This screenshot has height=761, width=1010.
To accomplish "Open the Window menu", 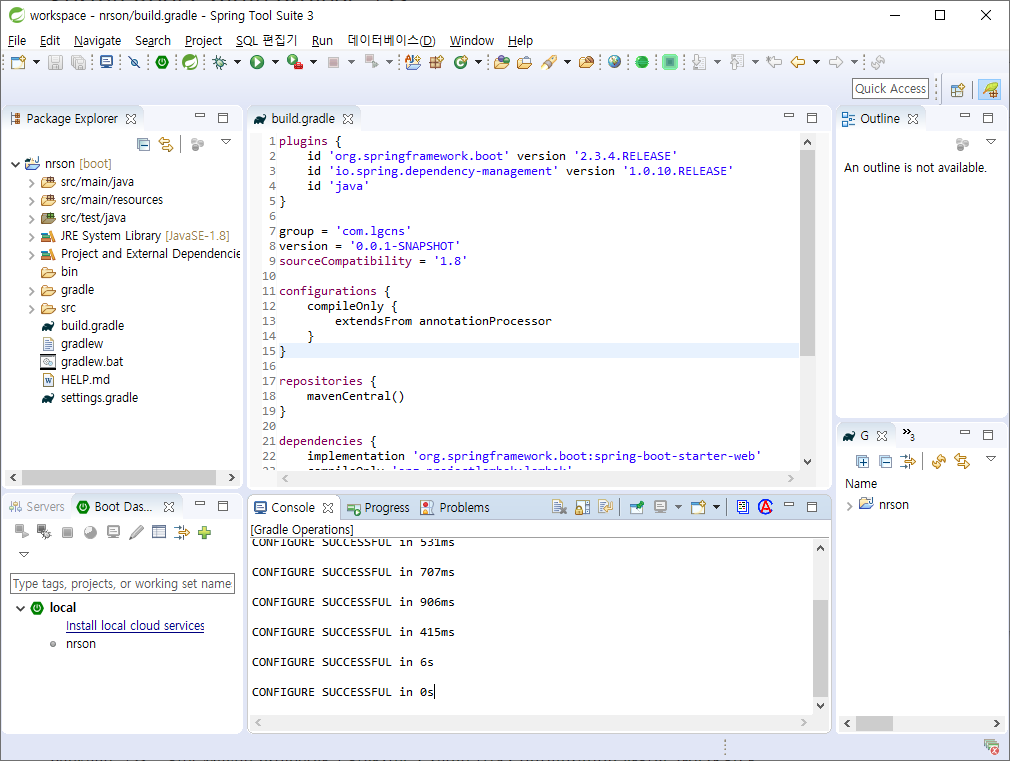I will click(x=472, y=41).
